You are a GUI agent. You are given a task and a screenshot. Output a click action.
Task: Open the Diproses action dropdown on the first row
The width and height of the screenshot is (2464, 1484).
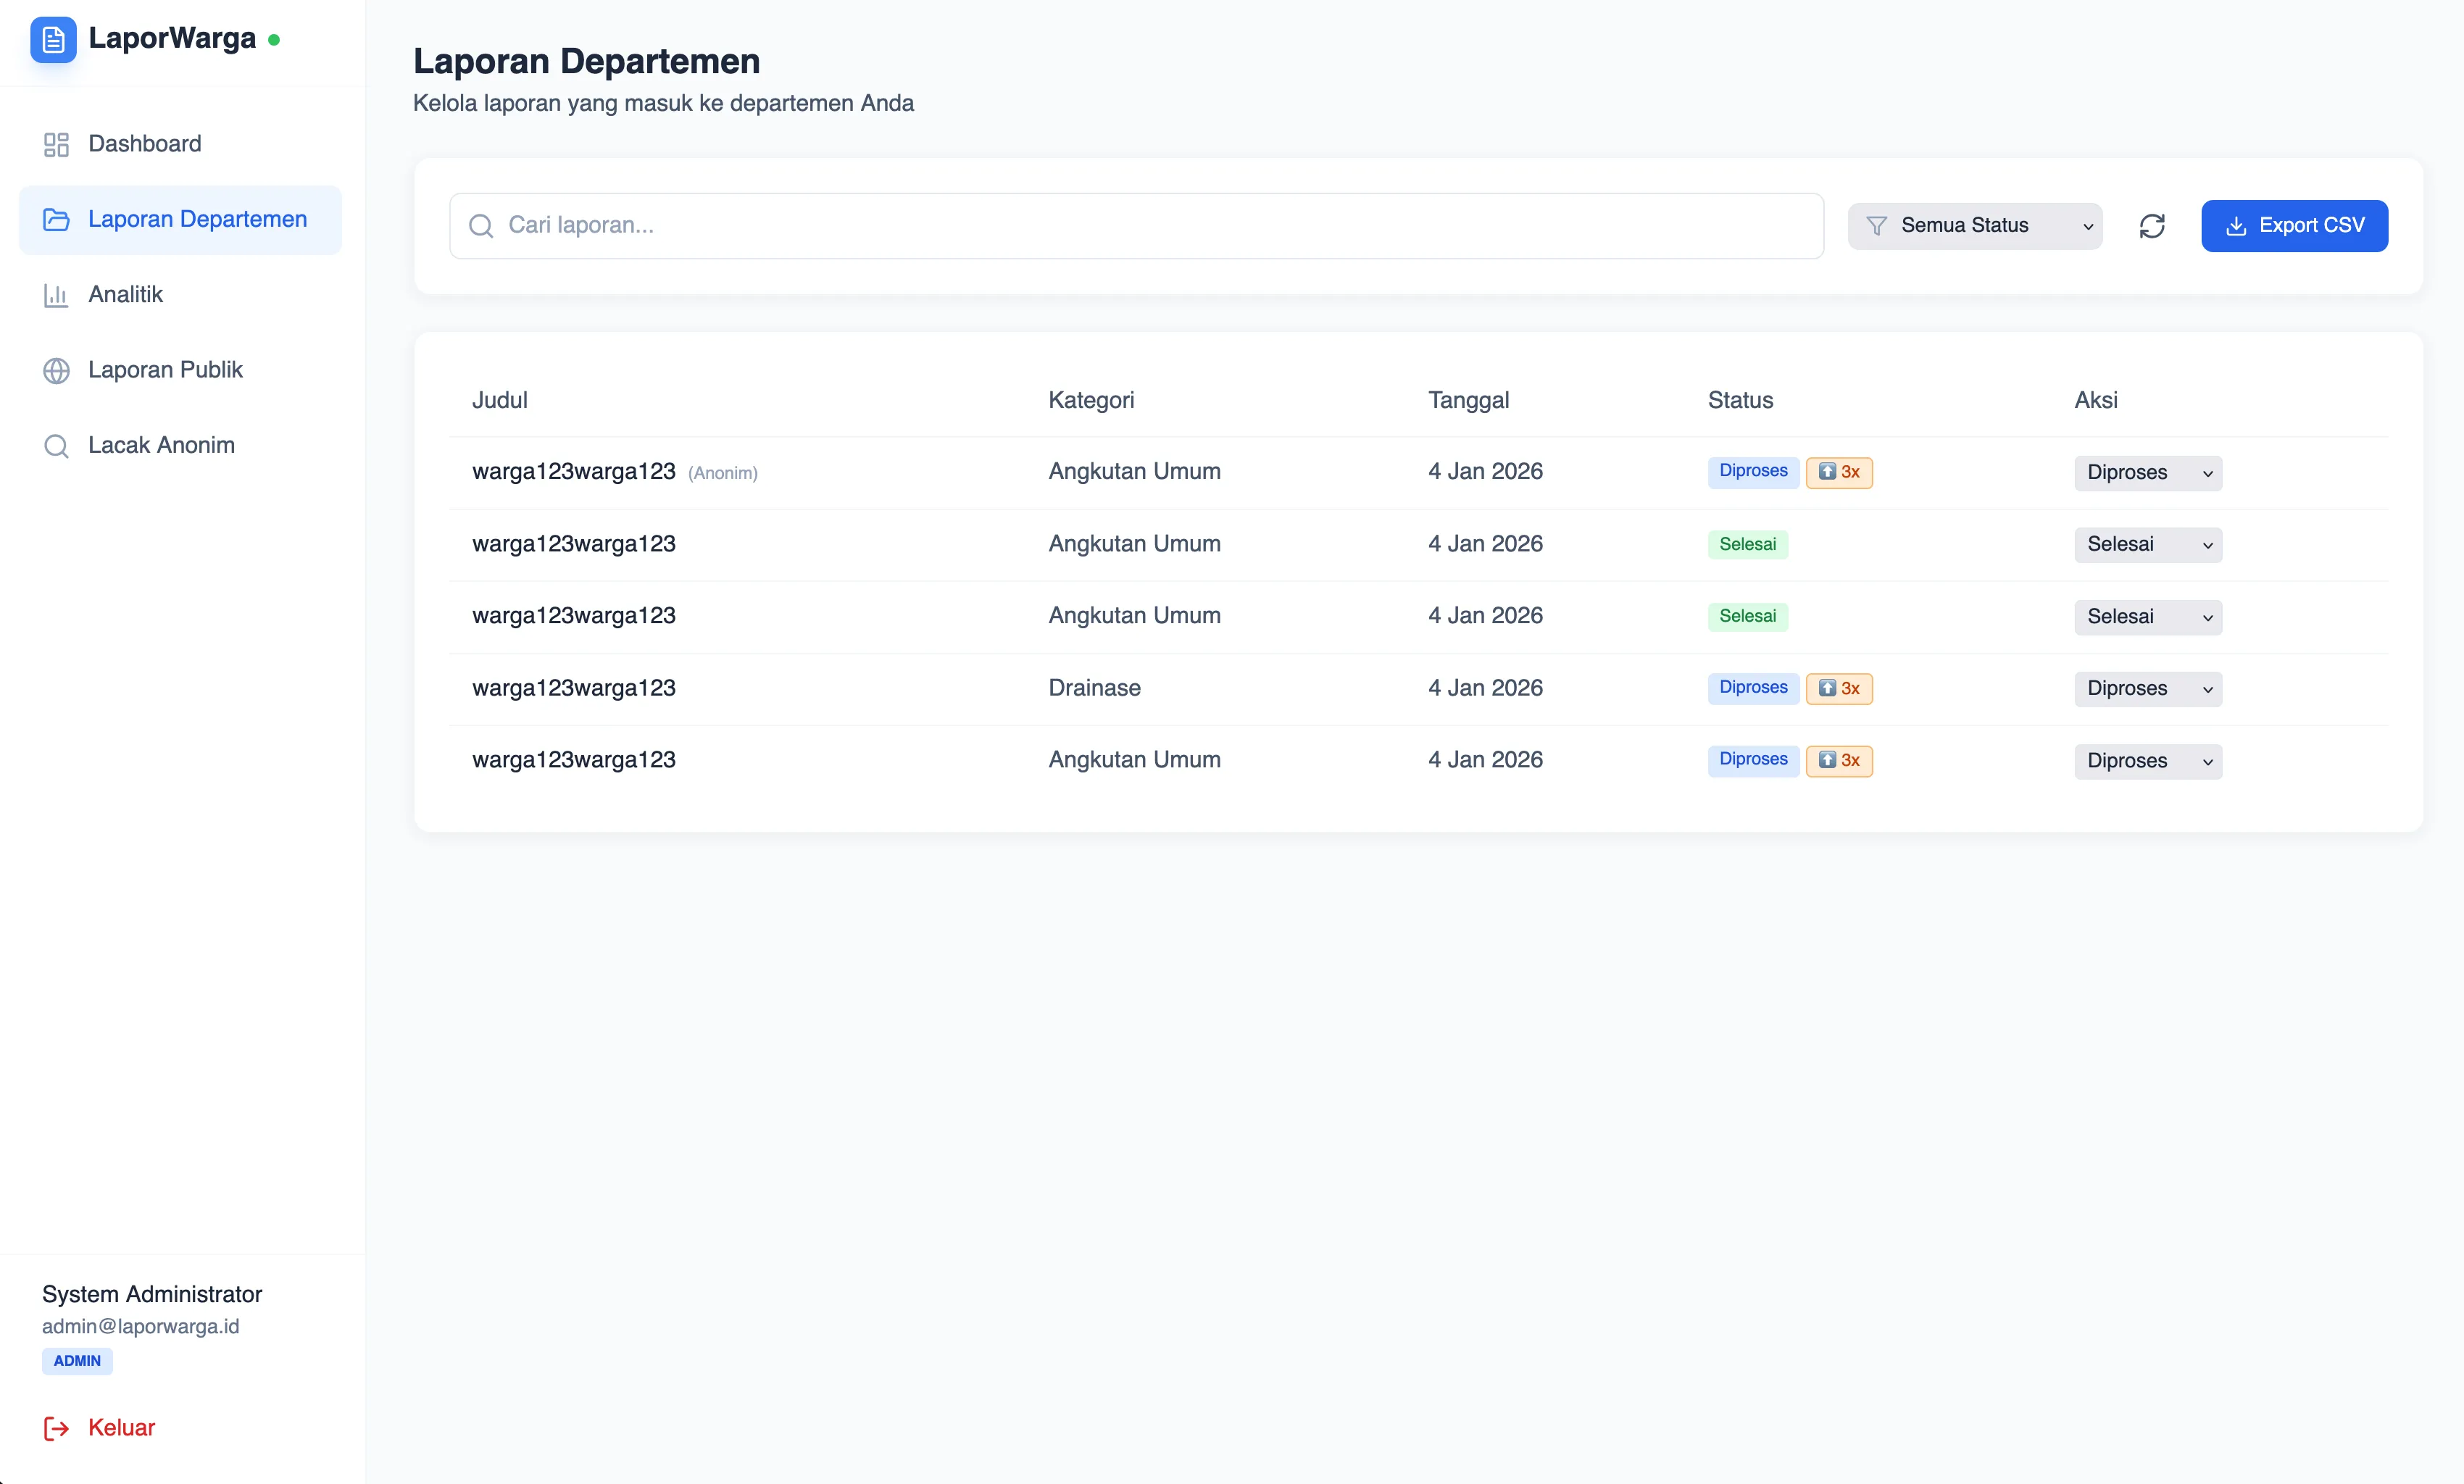pos(2147,472)
